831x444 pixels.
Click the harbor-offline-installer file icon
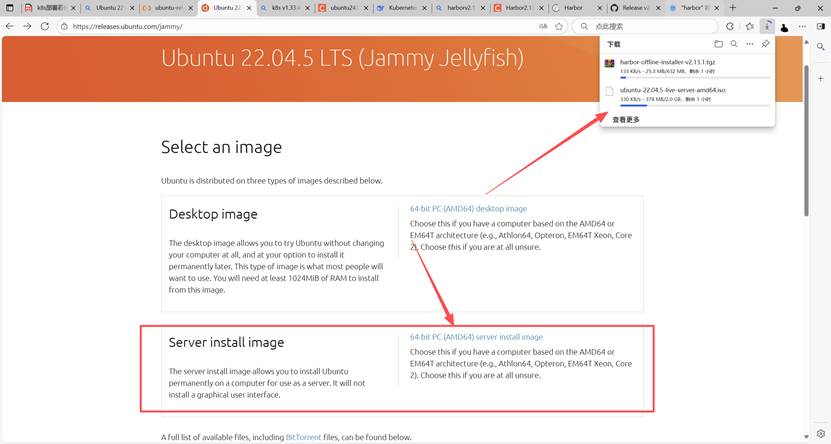tap(609, 63)
